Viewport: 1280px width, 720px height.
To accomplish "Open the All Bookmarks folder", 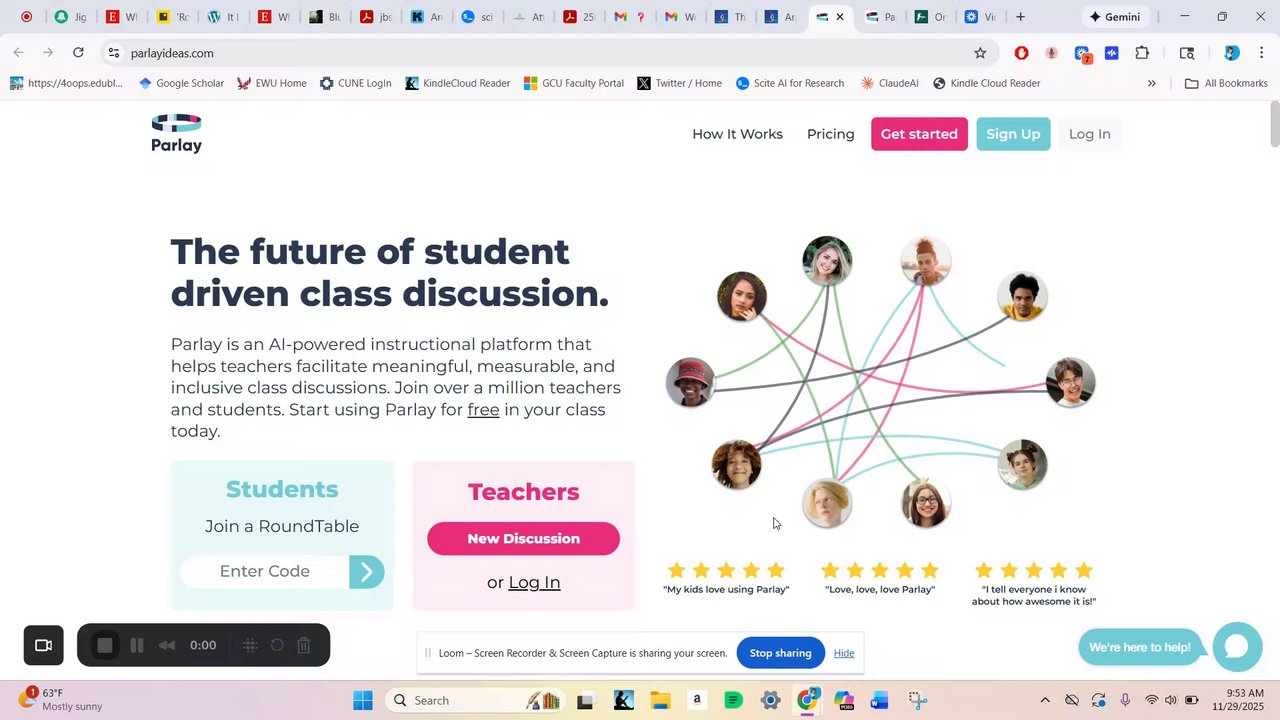I will click(1226, 83).
